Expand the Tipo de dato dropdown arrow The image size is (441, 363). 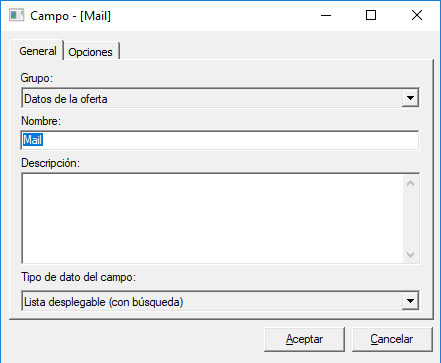click(x=410, y=301)
